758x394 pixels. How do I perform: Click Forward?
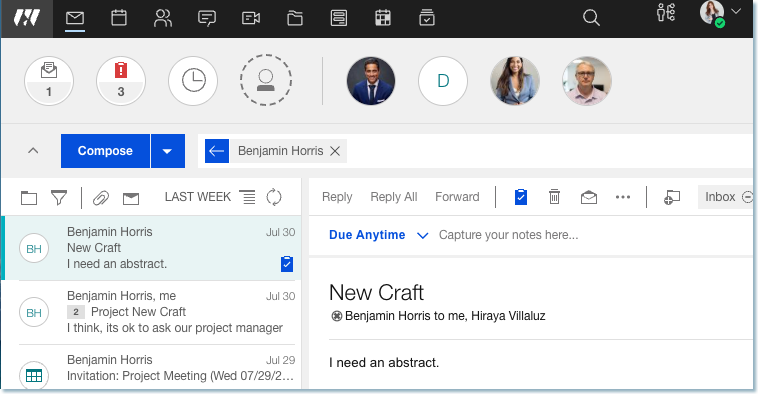457,197
